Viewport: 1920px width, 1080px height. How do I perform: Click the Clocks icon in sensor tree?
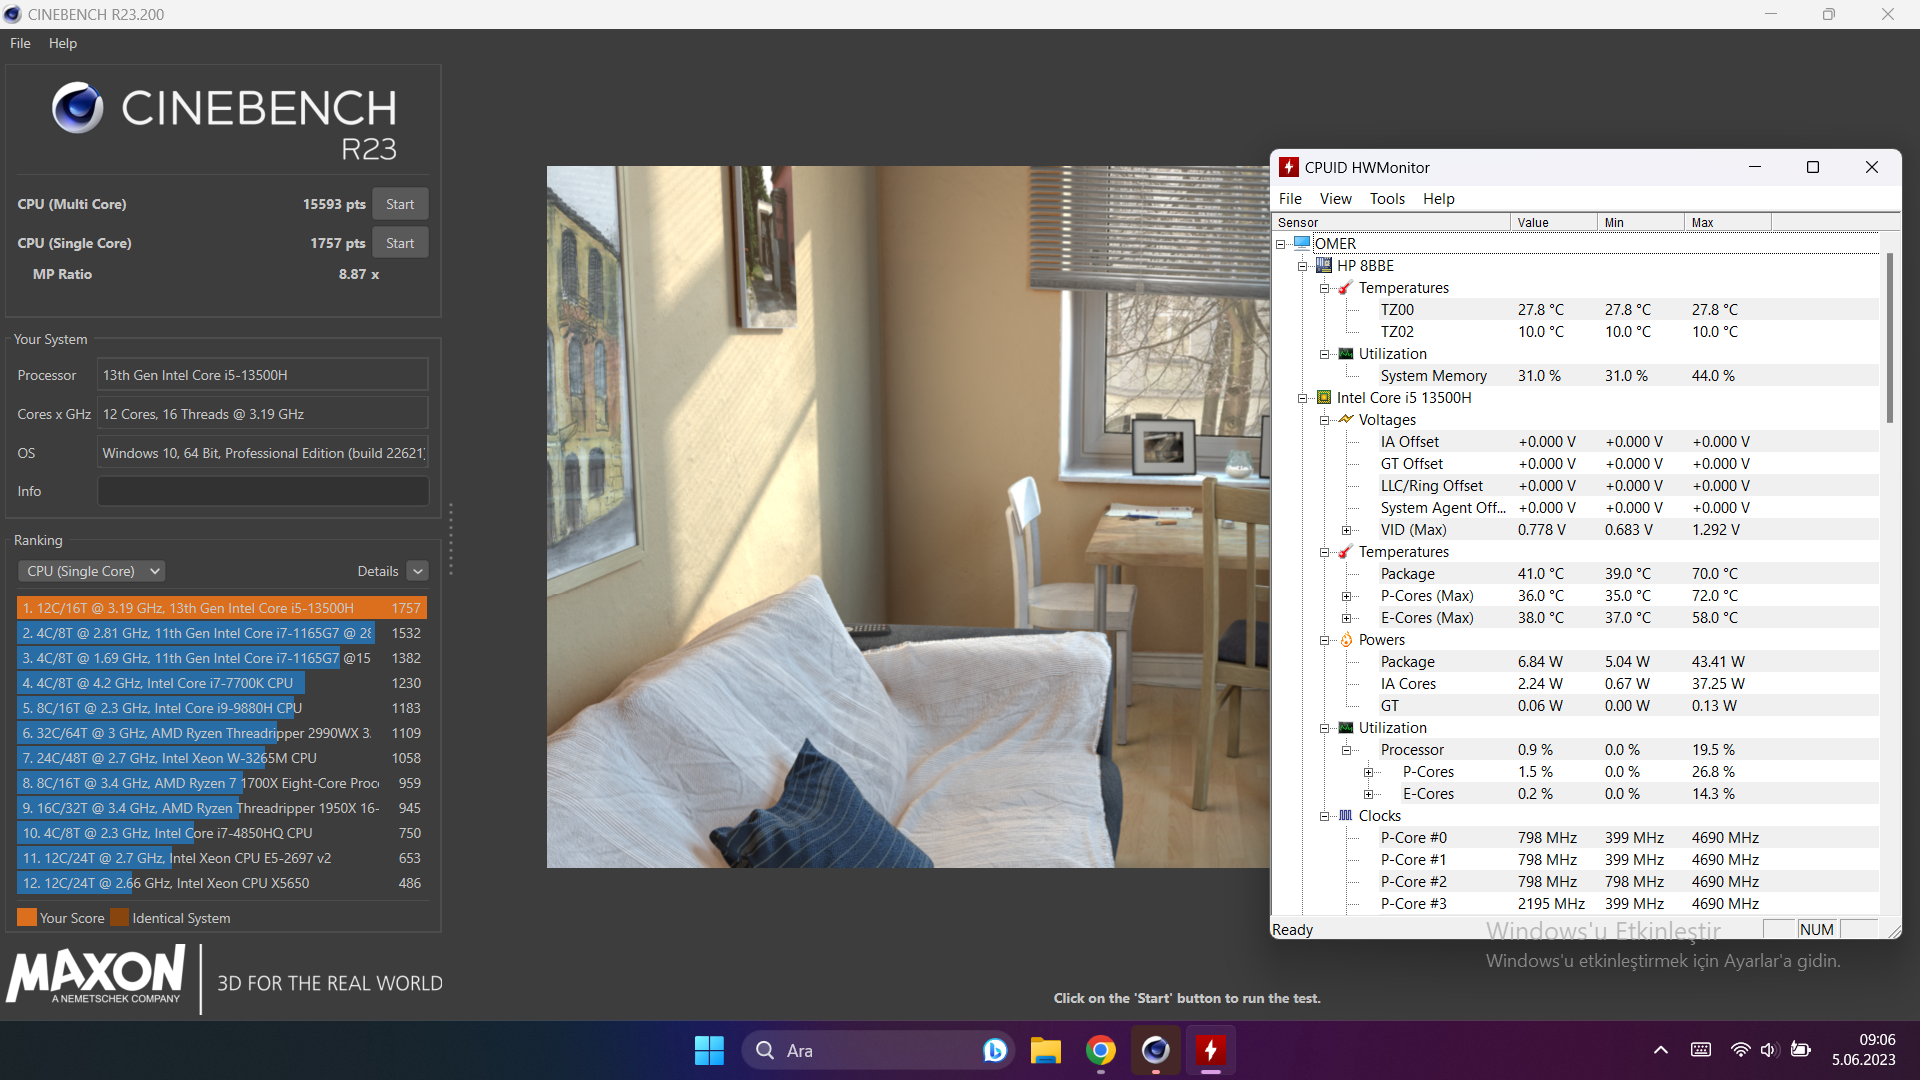pos(1346,815)
